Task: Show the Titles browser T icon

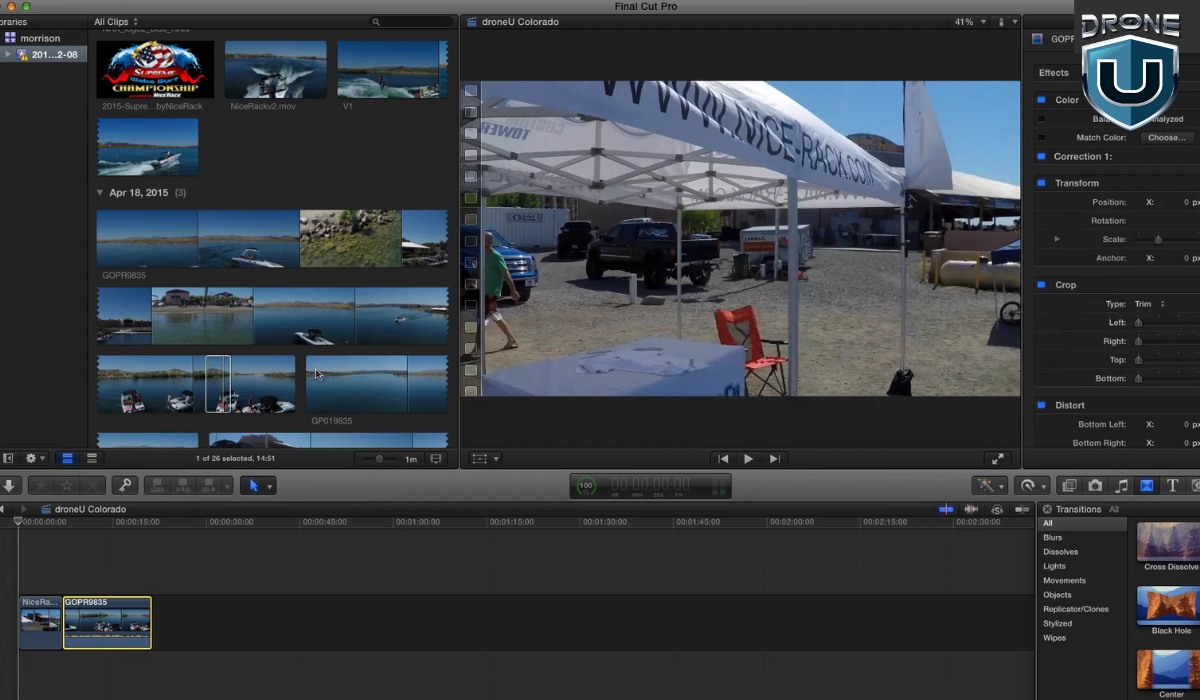Action: pyautogui.click(x=1173, y=486)
